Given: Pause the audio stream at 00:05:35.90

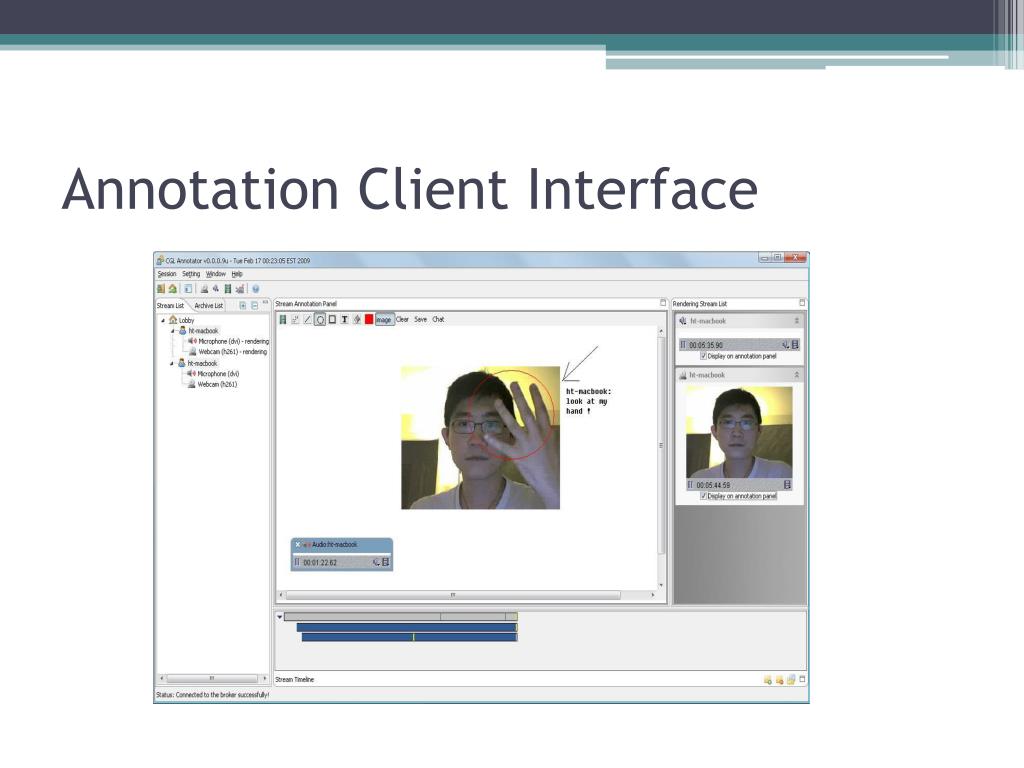Looking at the screenshot, I should [x=684, y=345].
